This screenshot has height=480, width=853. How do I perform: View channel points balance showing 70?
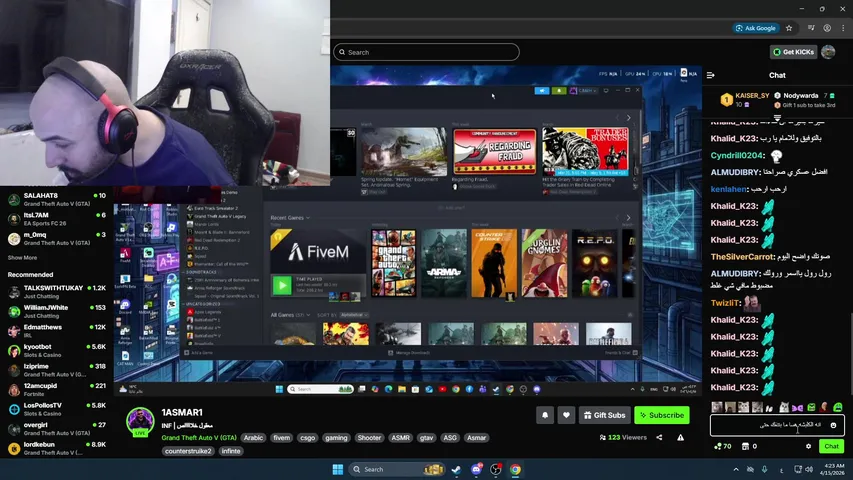[722, 446]
